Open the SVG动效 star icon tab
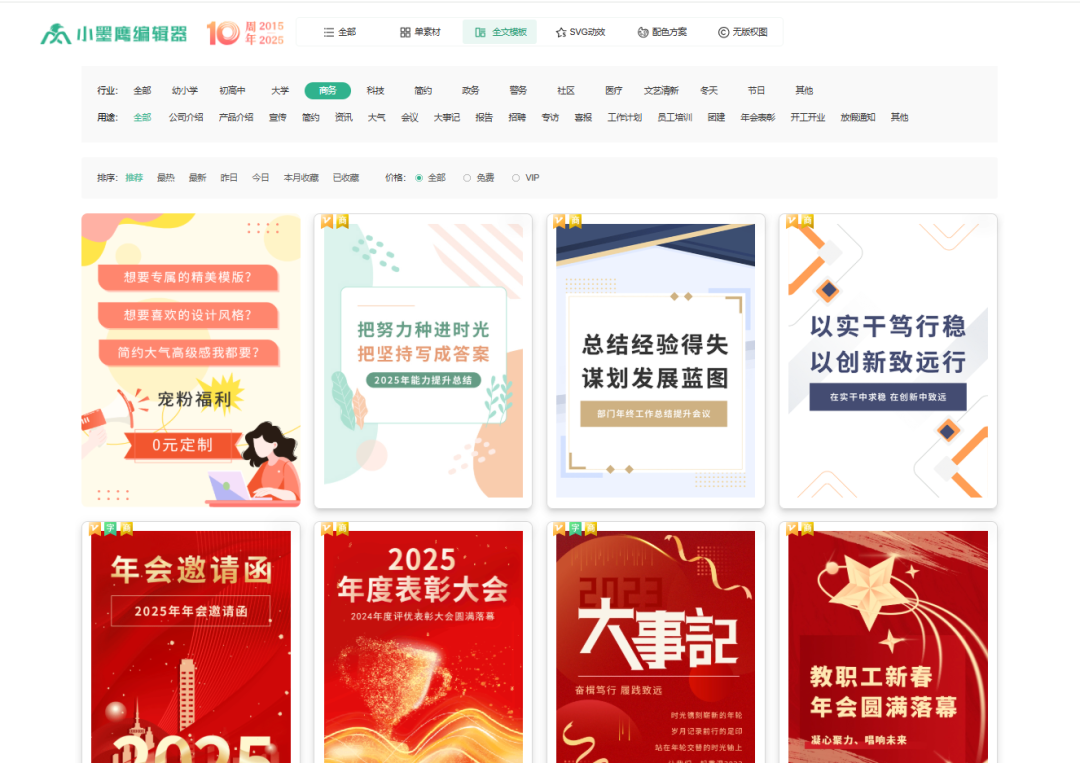Viewport: 1080px width, 763px height. tap(580, 32)
